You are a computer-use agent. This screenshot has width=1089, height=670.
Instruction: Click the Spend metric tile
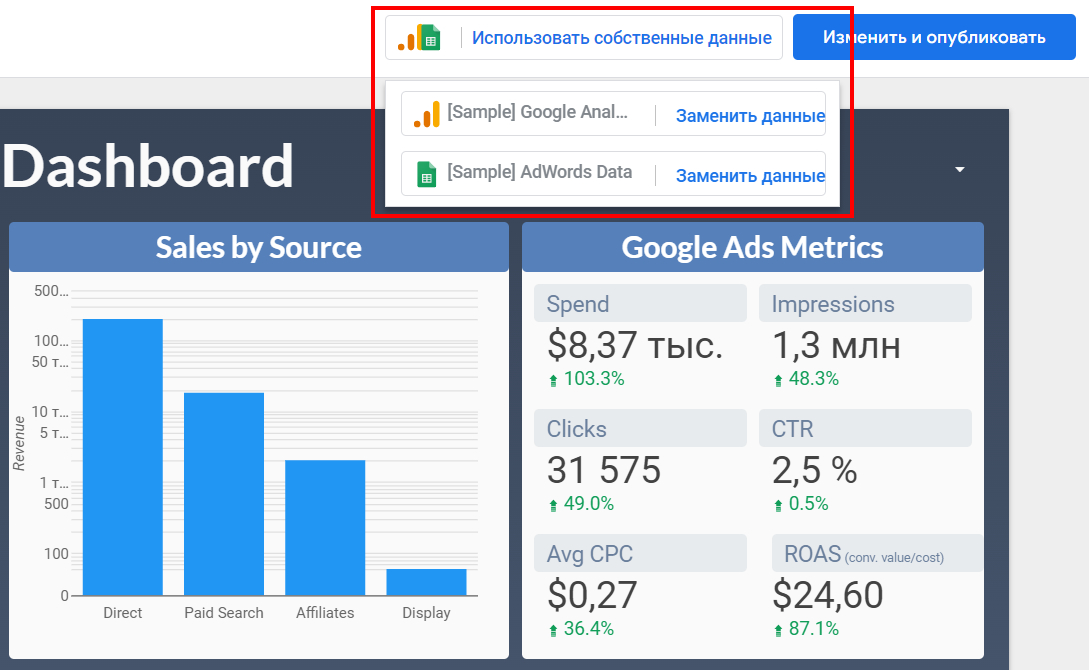tap(640, 303)
